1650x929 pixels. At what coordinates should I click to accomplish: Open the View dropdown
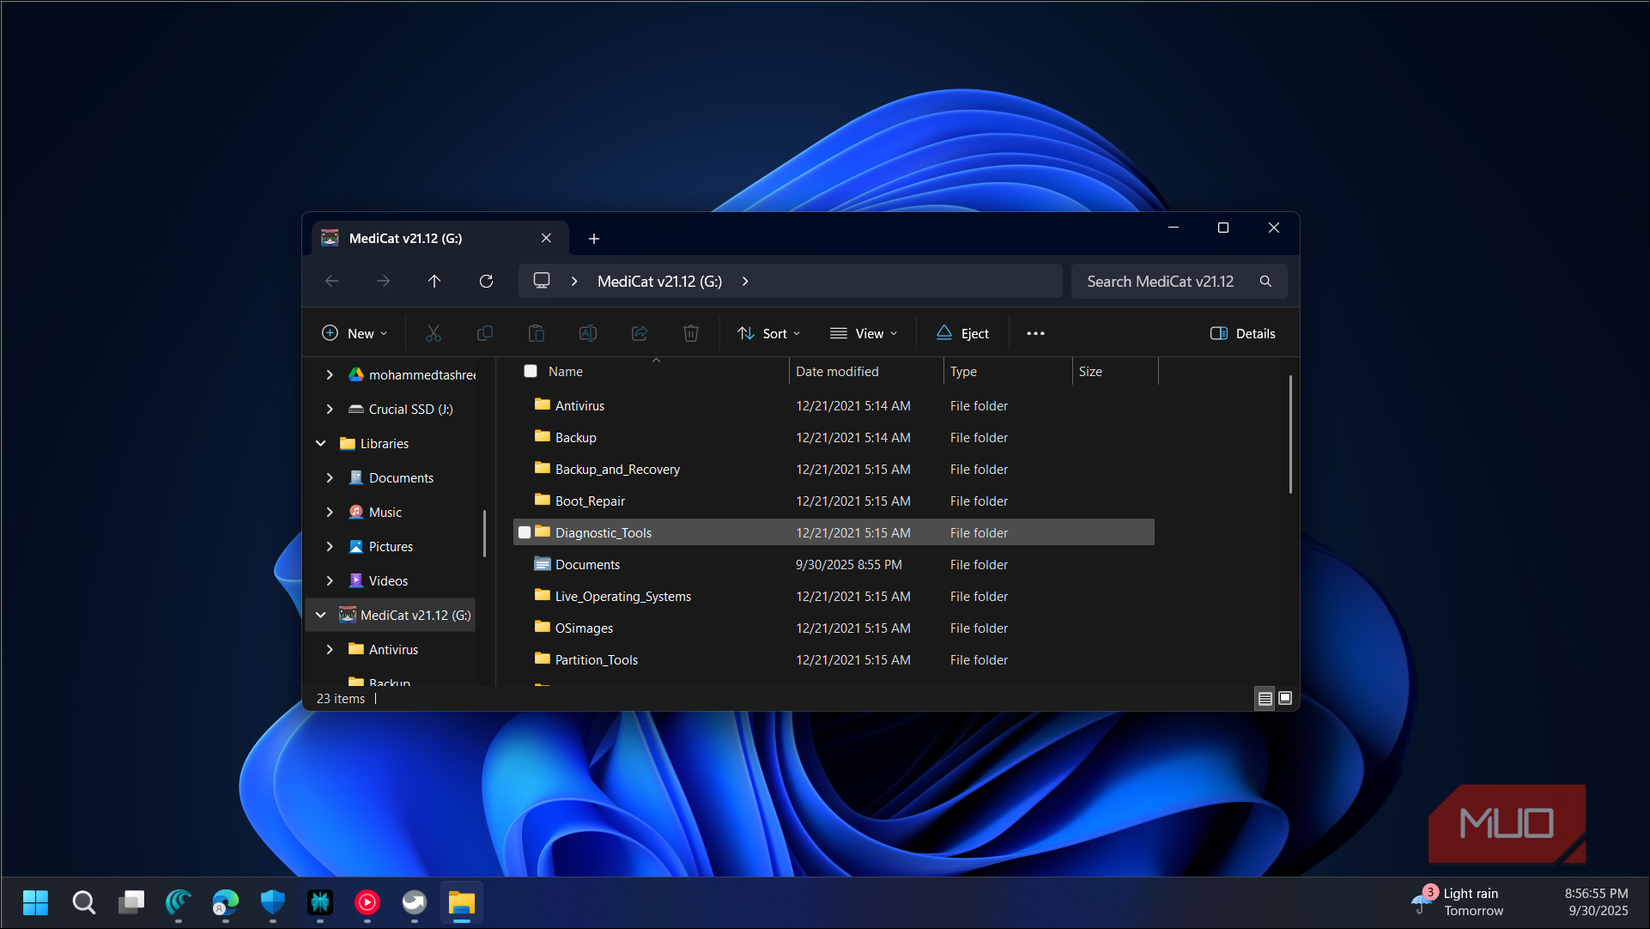tap(864, 333)
